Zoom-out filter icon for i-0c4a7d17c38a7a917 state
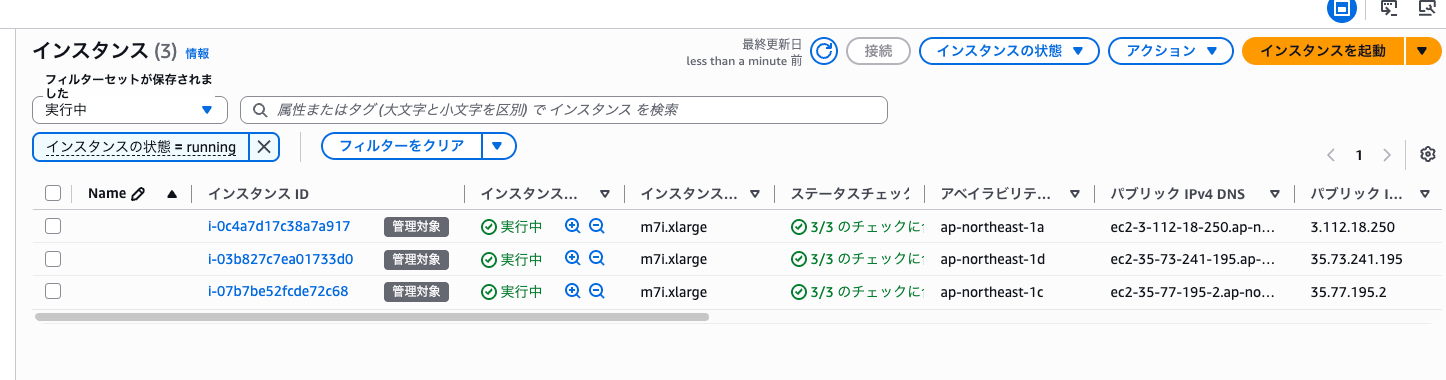The height and width of the screenshot is (380, 1446). [x=597, y=227]
